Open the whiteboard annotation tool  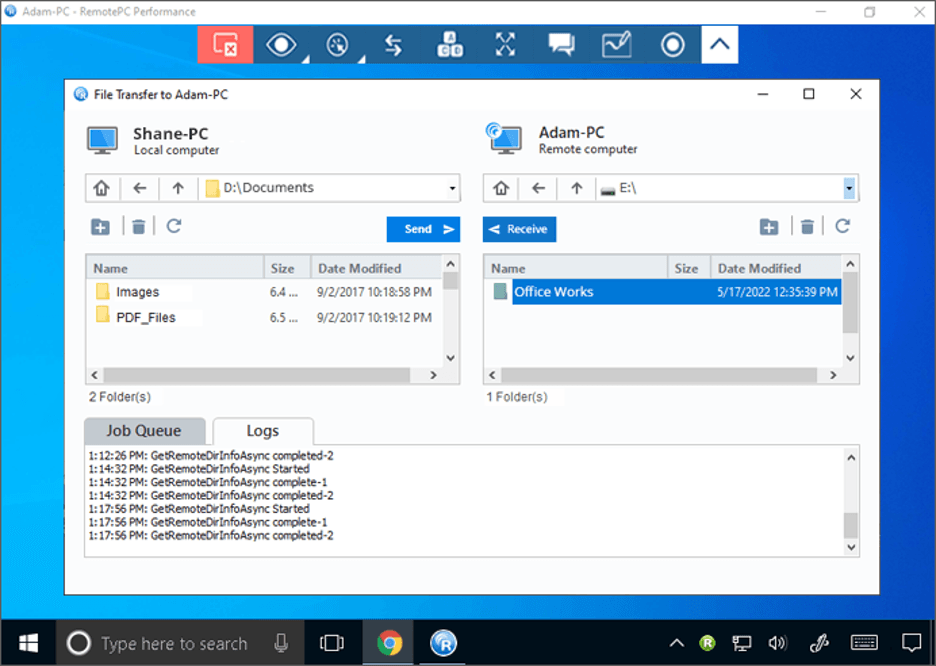(617, 44)
